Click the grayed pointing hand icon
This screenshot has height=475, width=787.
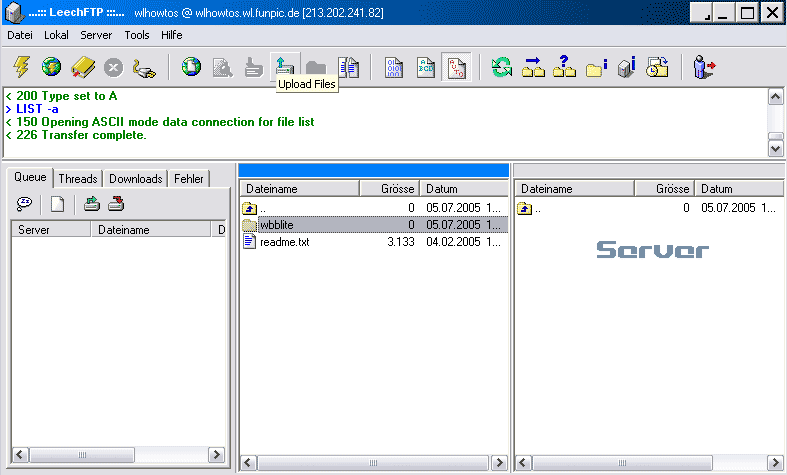coord(253,68)
